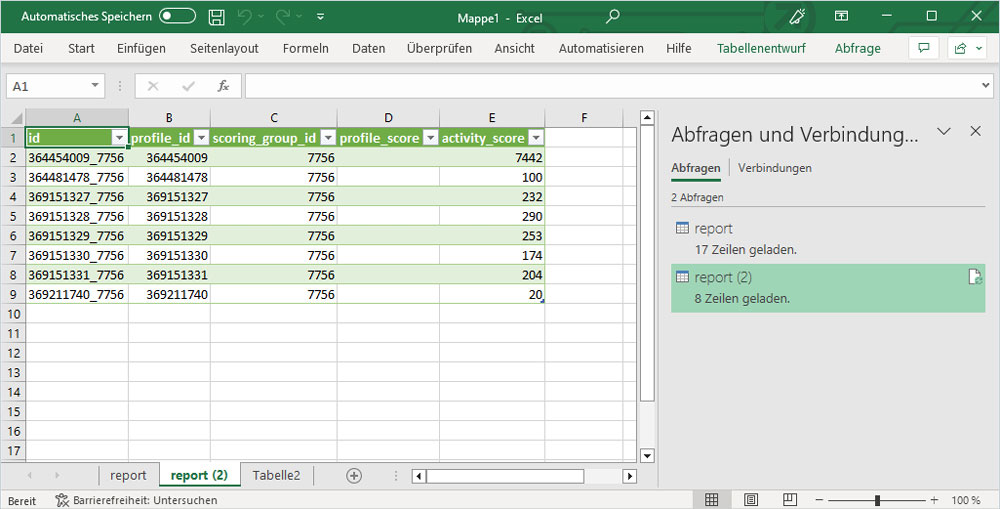Select the Abfragen pane tab

pos(696,168)
